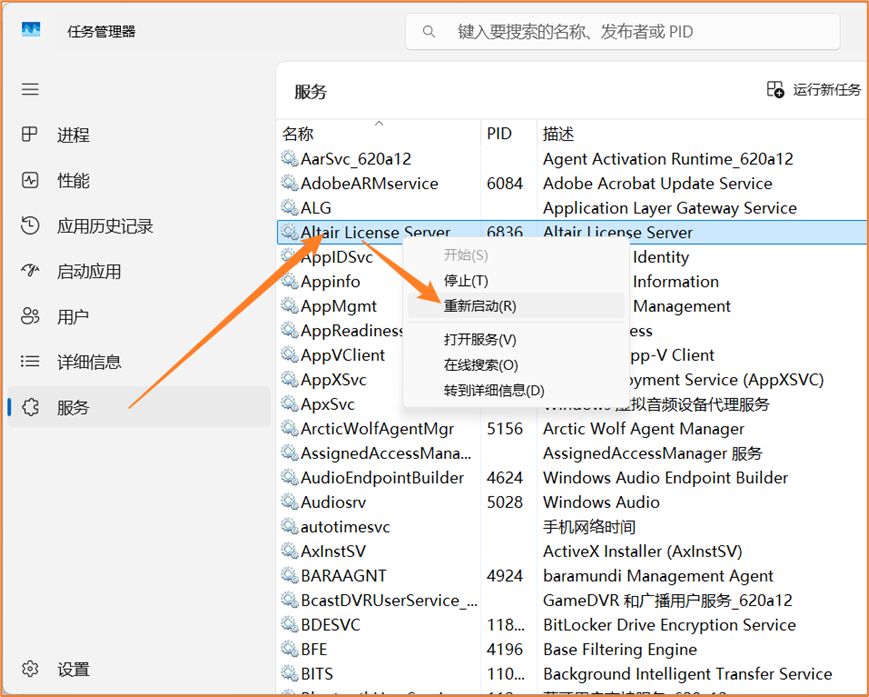
Task: Open the 设置 settings gear icon
Action: pyautogui.click(x=30, y=669)
